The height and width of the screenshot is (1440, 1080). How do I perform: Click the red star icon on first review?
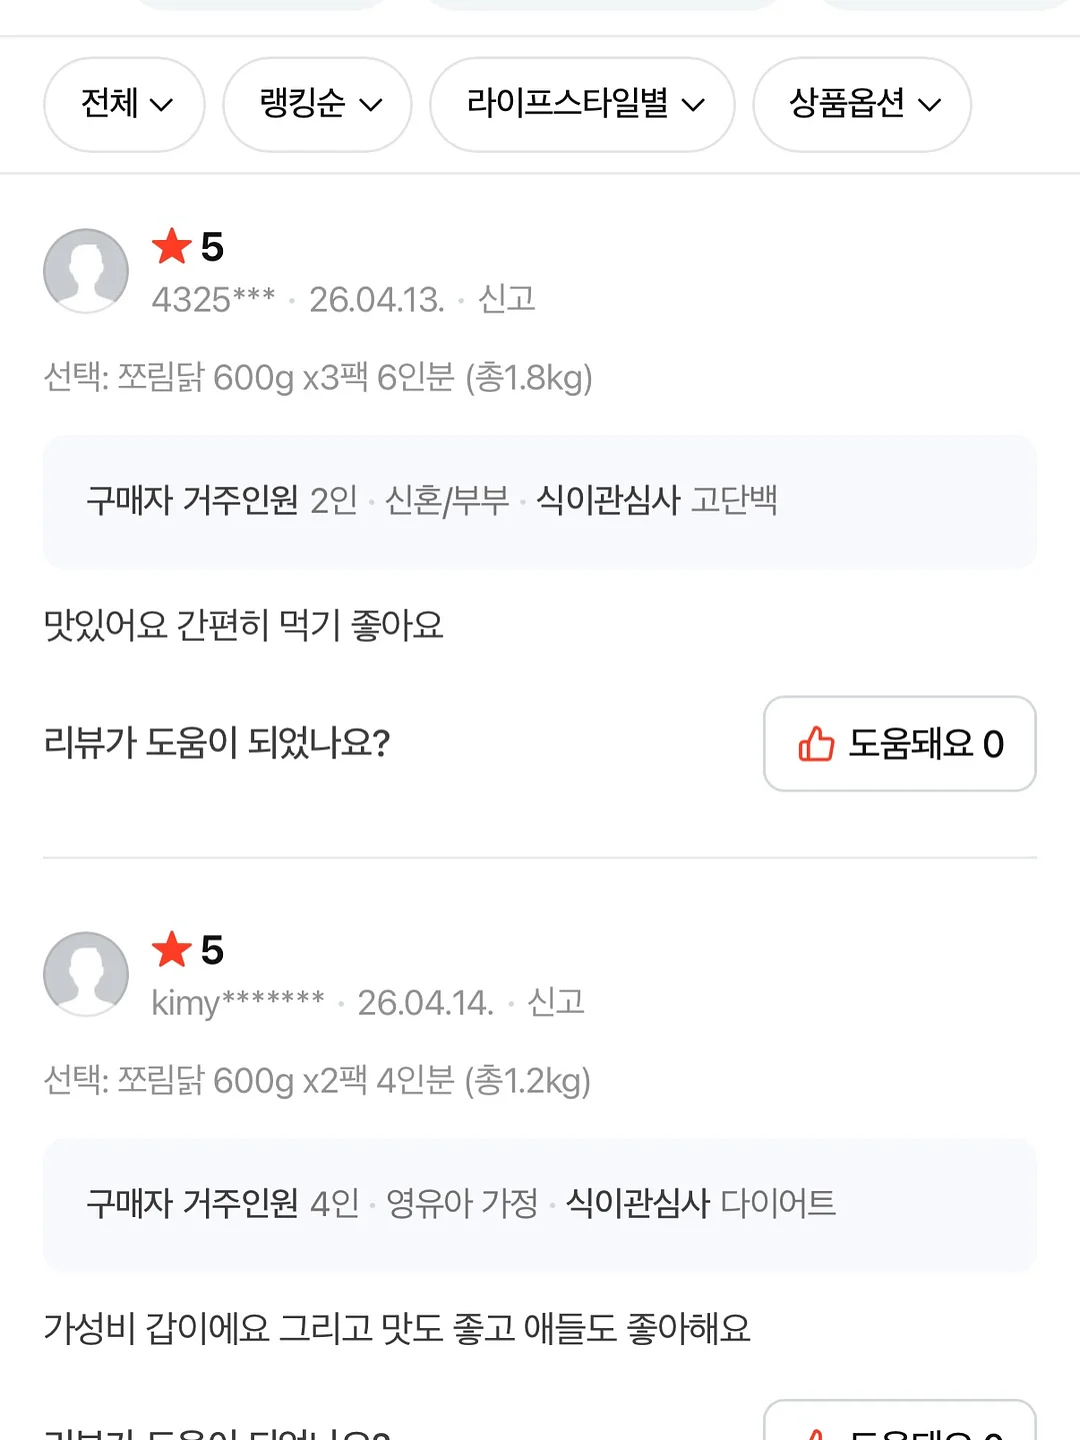coord(172,246)
